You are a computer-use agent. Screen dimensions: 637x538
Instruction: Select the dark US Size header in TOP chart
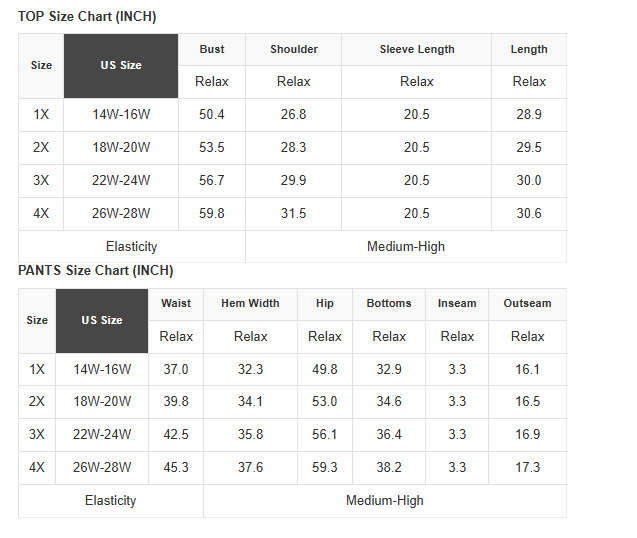(x=121, y=65)
